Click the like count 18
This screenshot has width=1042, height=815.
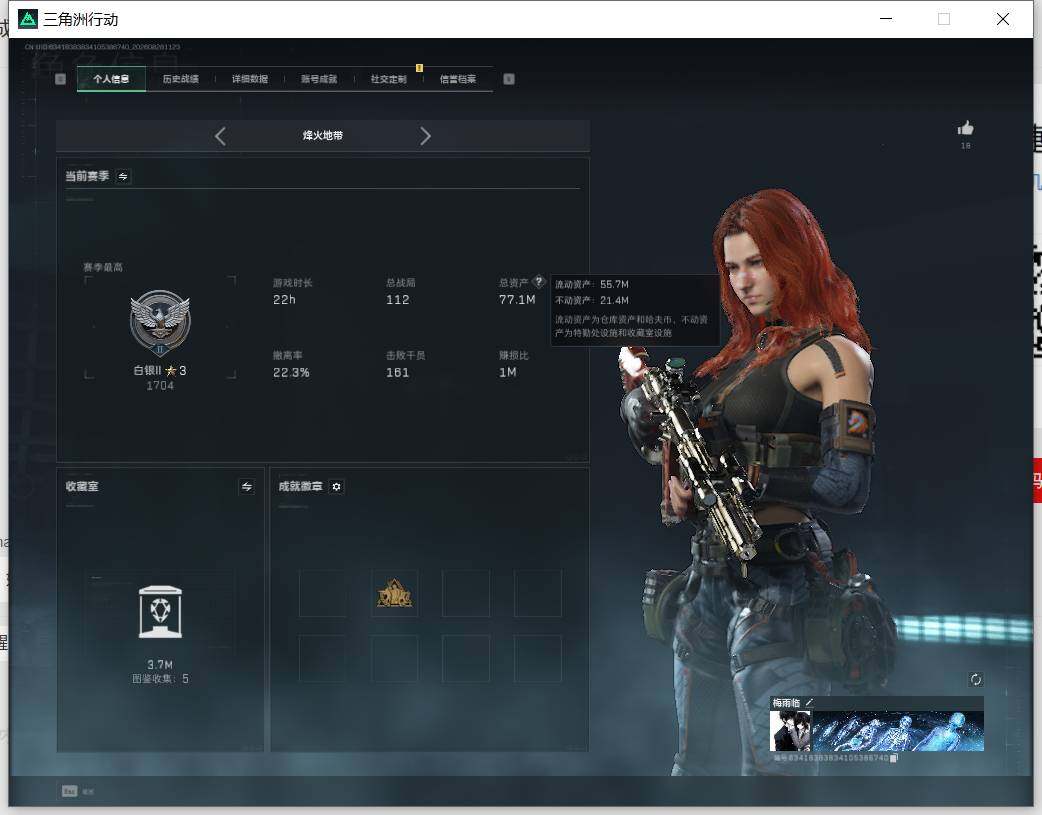[966, 146]
